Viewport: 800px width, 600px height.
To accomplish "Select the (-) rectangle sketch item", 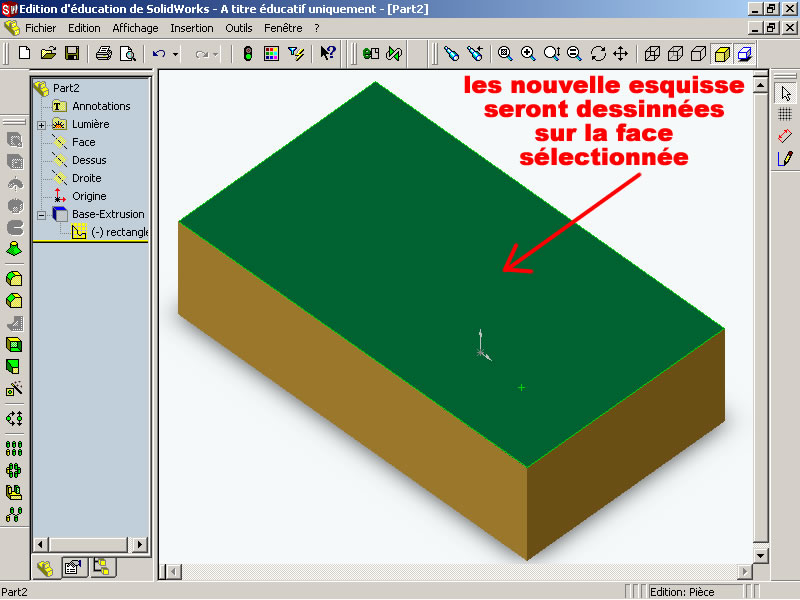I will point(119,232).
